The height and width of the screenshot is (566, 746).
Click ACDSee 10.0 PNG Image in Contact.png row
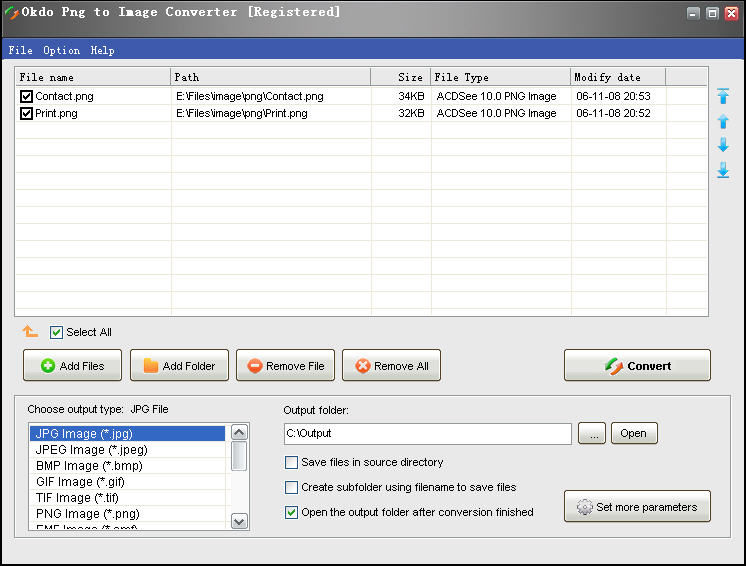pos(496,97)
